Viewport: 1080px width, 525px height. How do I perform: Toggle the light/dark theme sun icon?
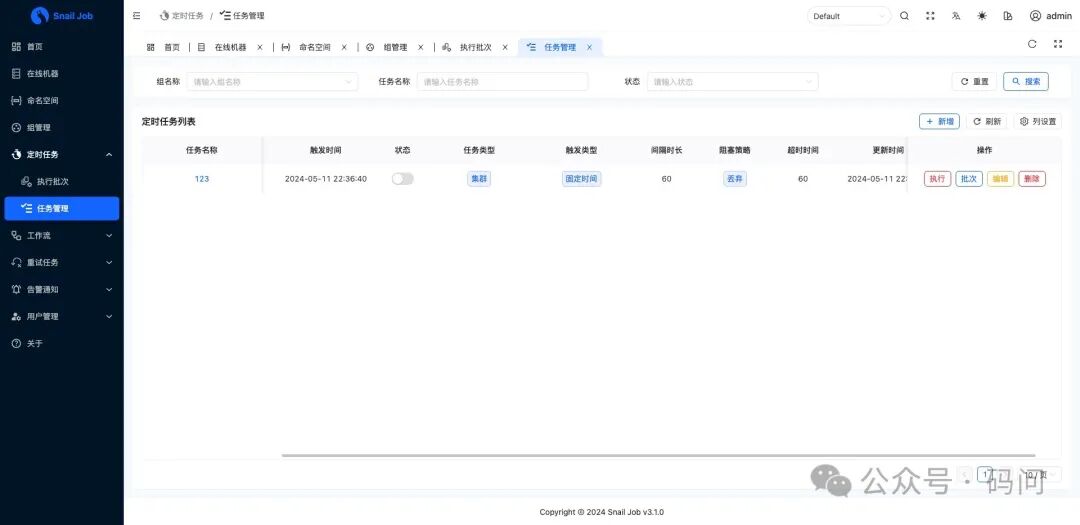pos(982,16)
